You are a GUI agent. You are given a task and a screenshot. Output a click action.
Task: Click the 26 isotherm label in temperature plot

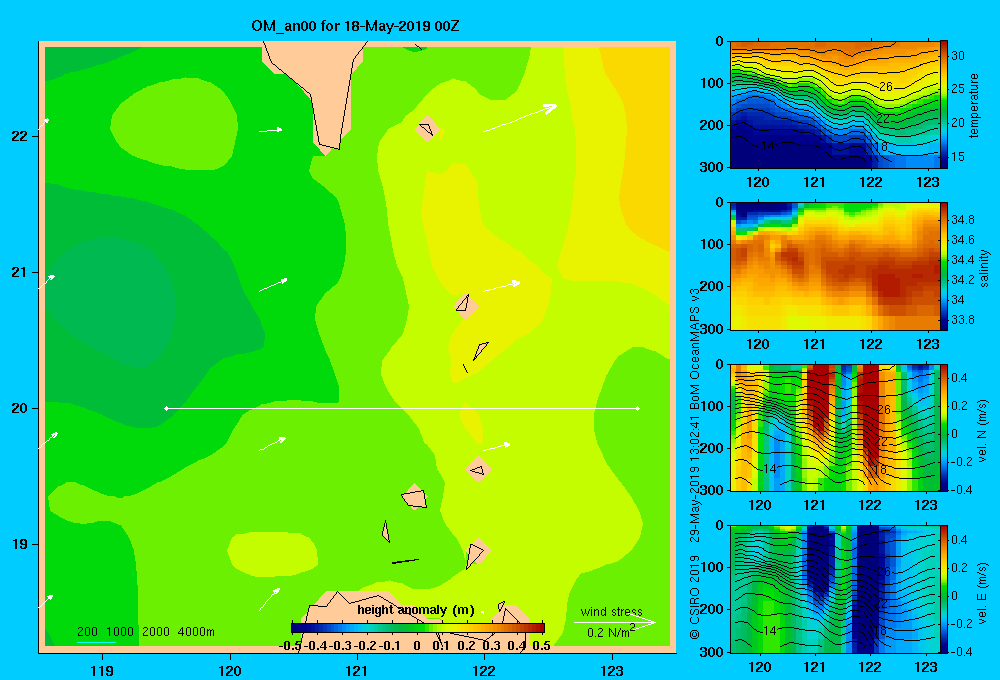pos(886,86)
